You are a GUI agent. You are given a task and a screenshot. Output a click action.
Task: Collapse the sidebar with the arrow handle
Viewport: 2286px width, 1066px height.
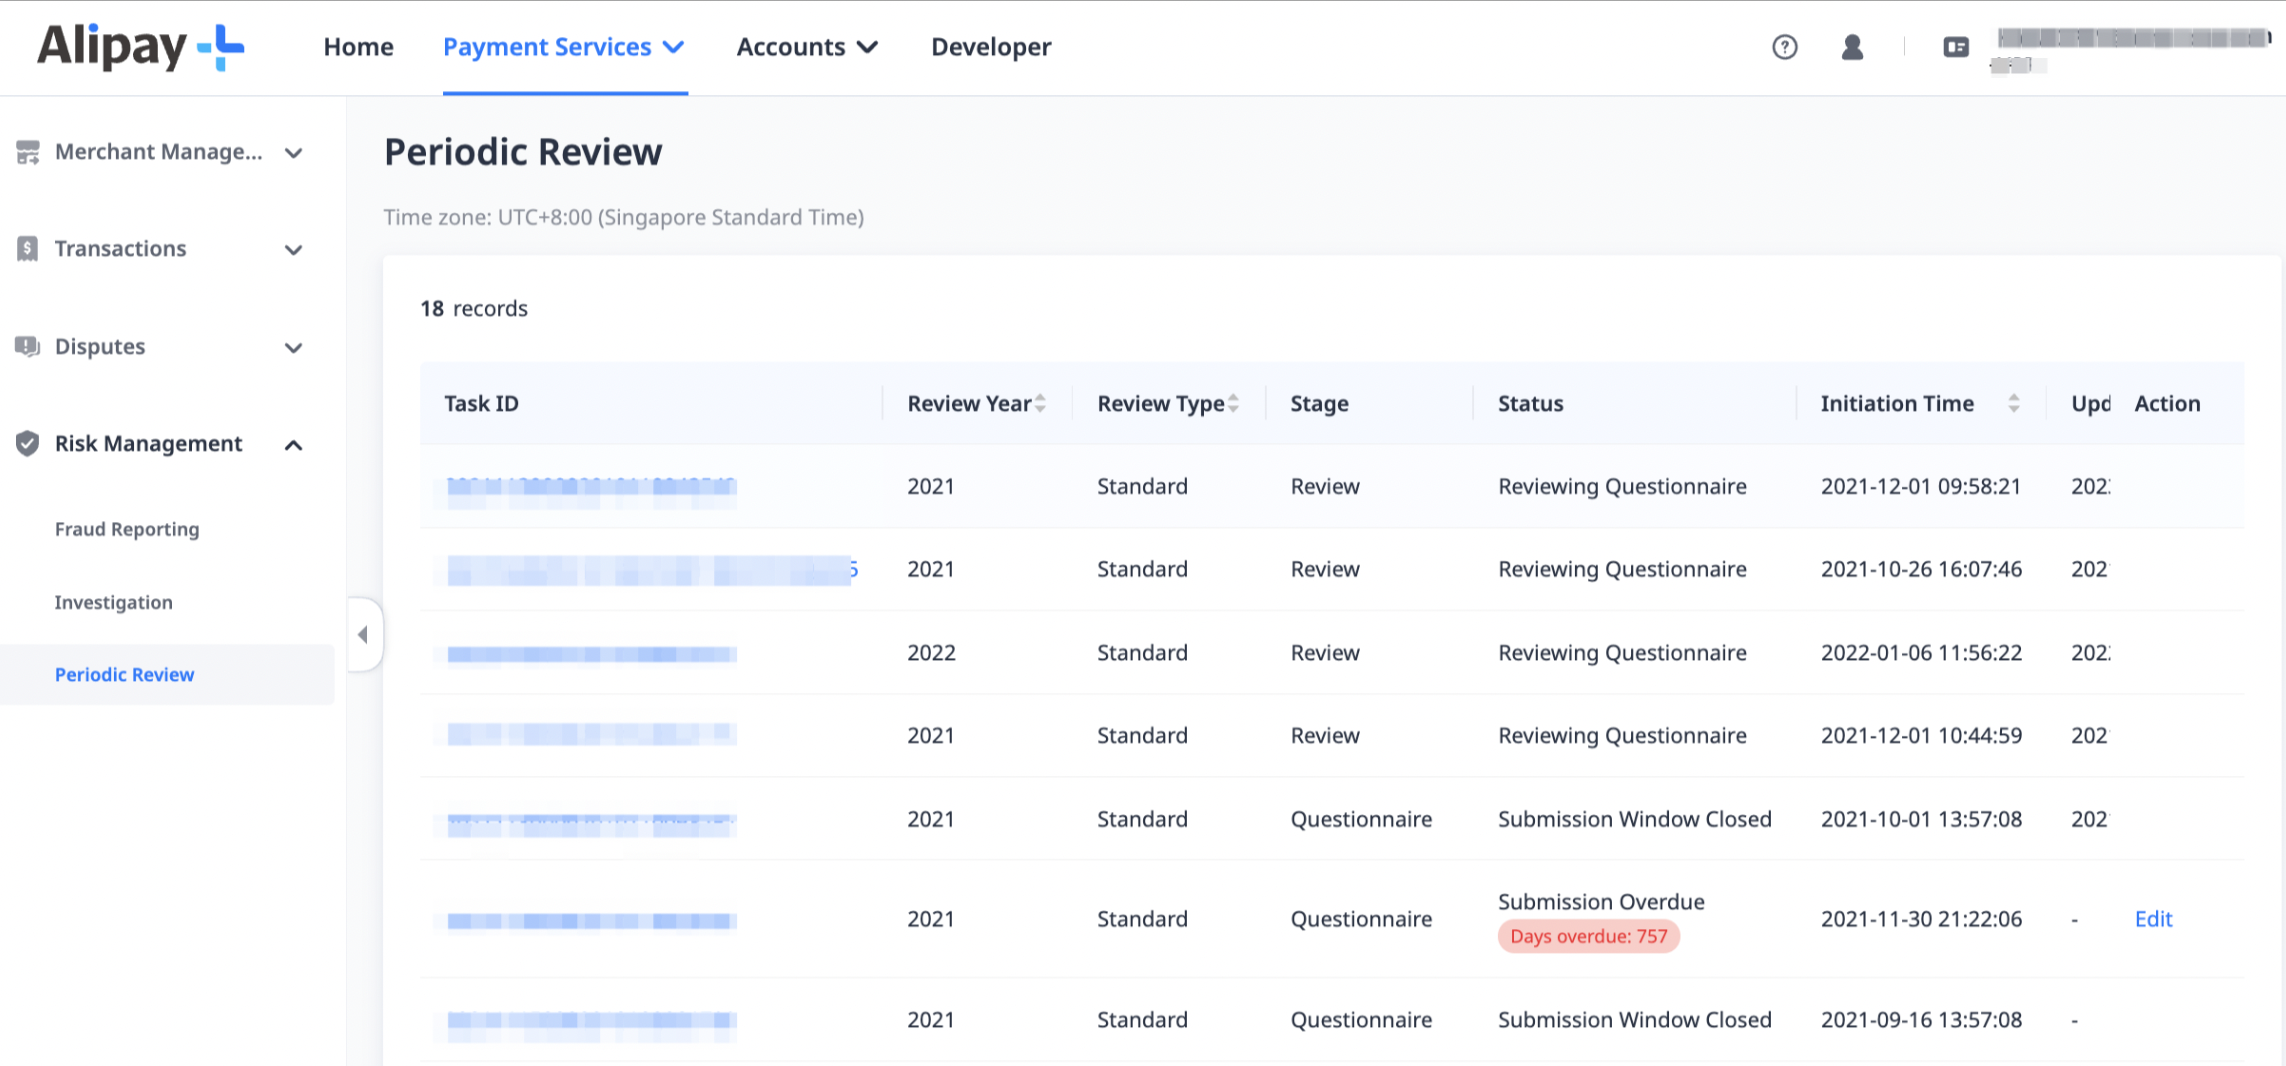363,634
